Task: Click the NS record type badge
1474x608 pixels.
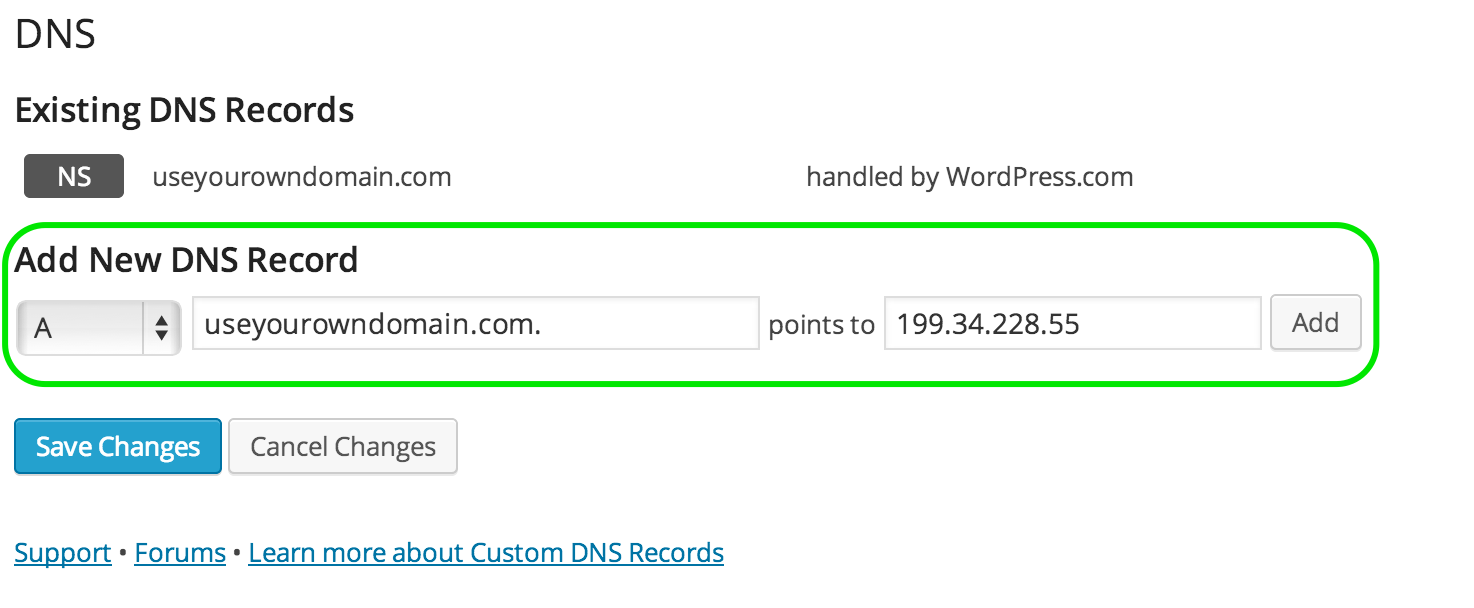Action: coord(73,176)
